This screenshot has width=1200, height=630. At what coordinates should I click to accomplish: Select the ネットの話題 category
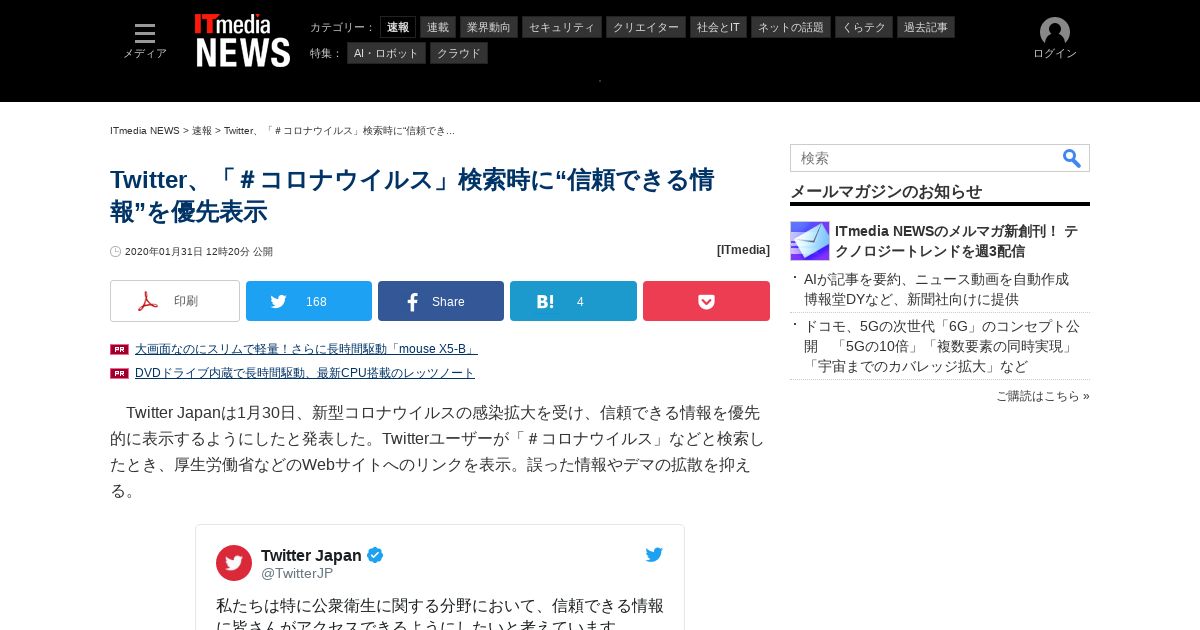[x=791, y=27]
